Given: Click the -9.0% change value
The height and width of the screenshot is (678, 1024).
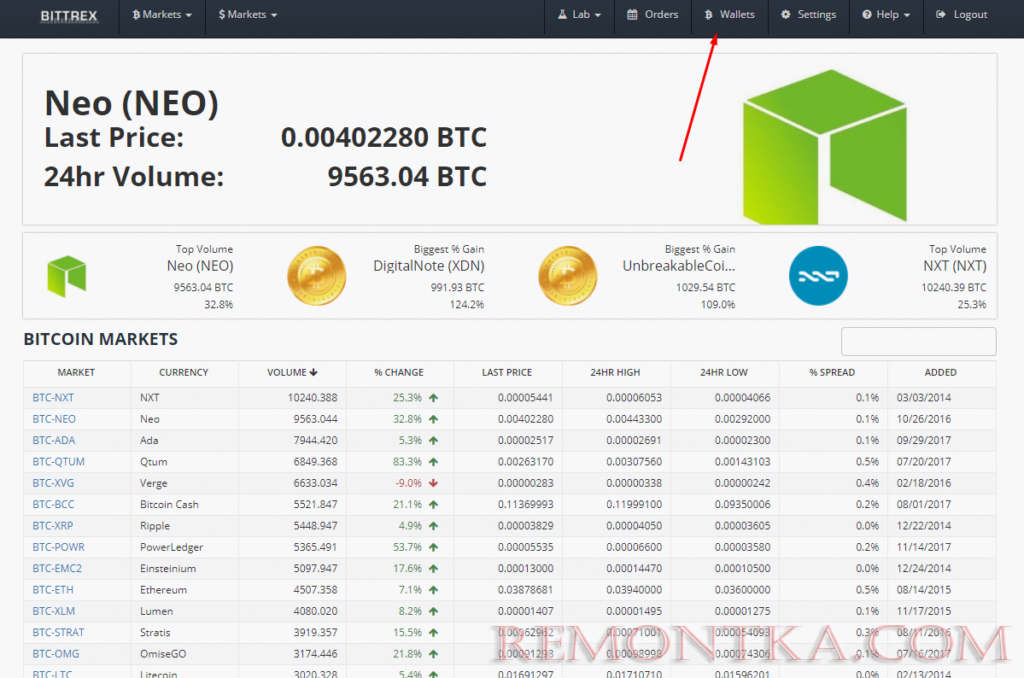Looking at the screenshot, I should click(408, 483).
